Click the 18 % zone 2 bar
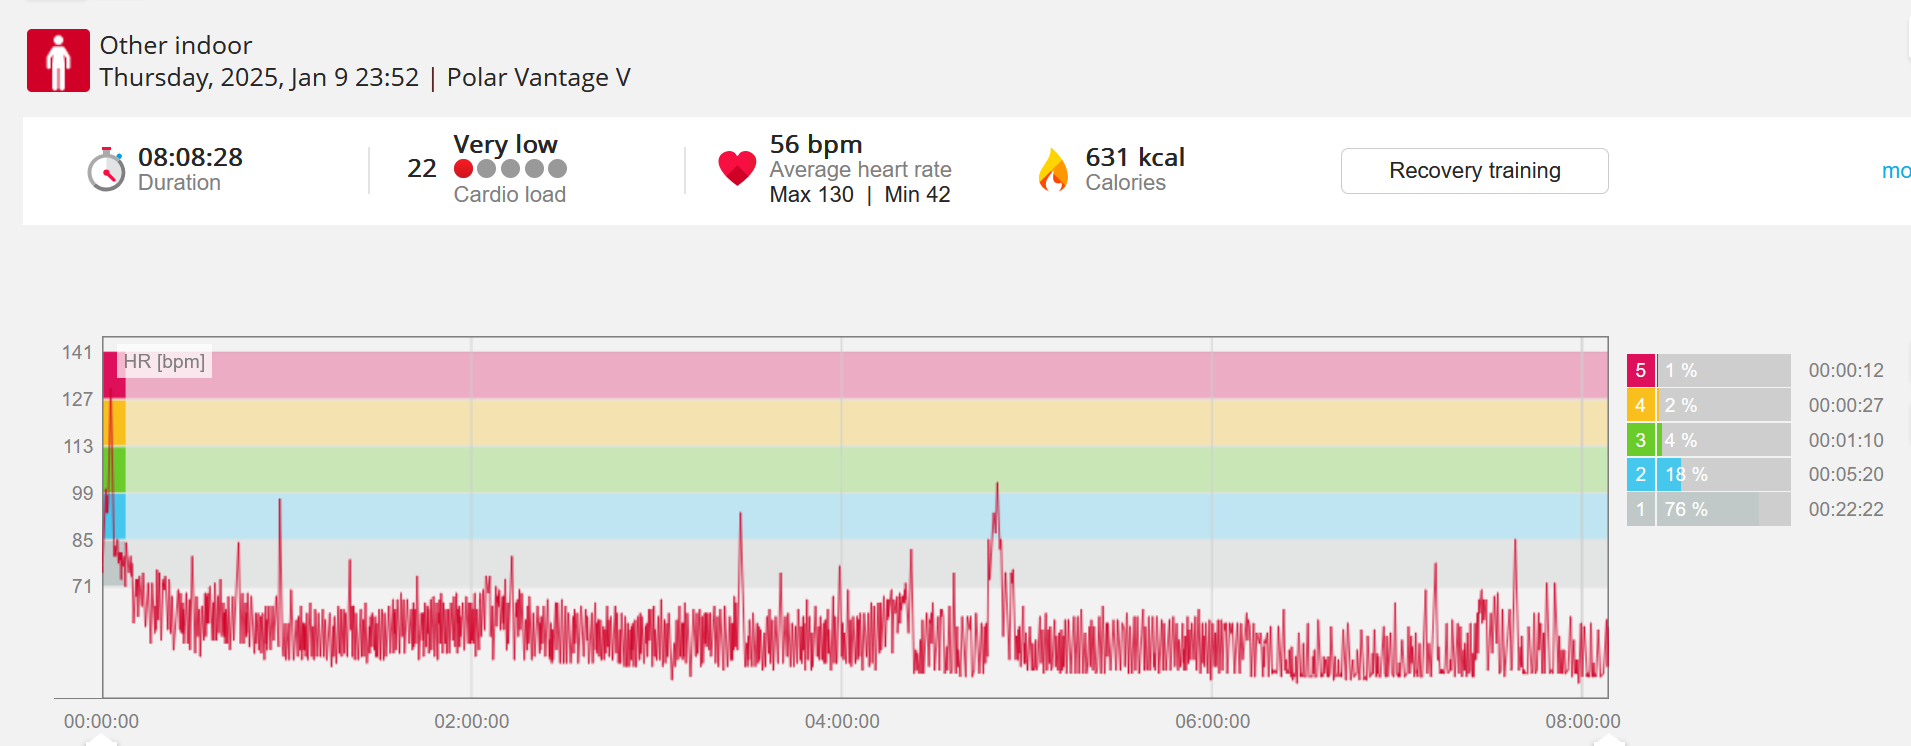 (x=1724, y=475)
